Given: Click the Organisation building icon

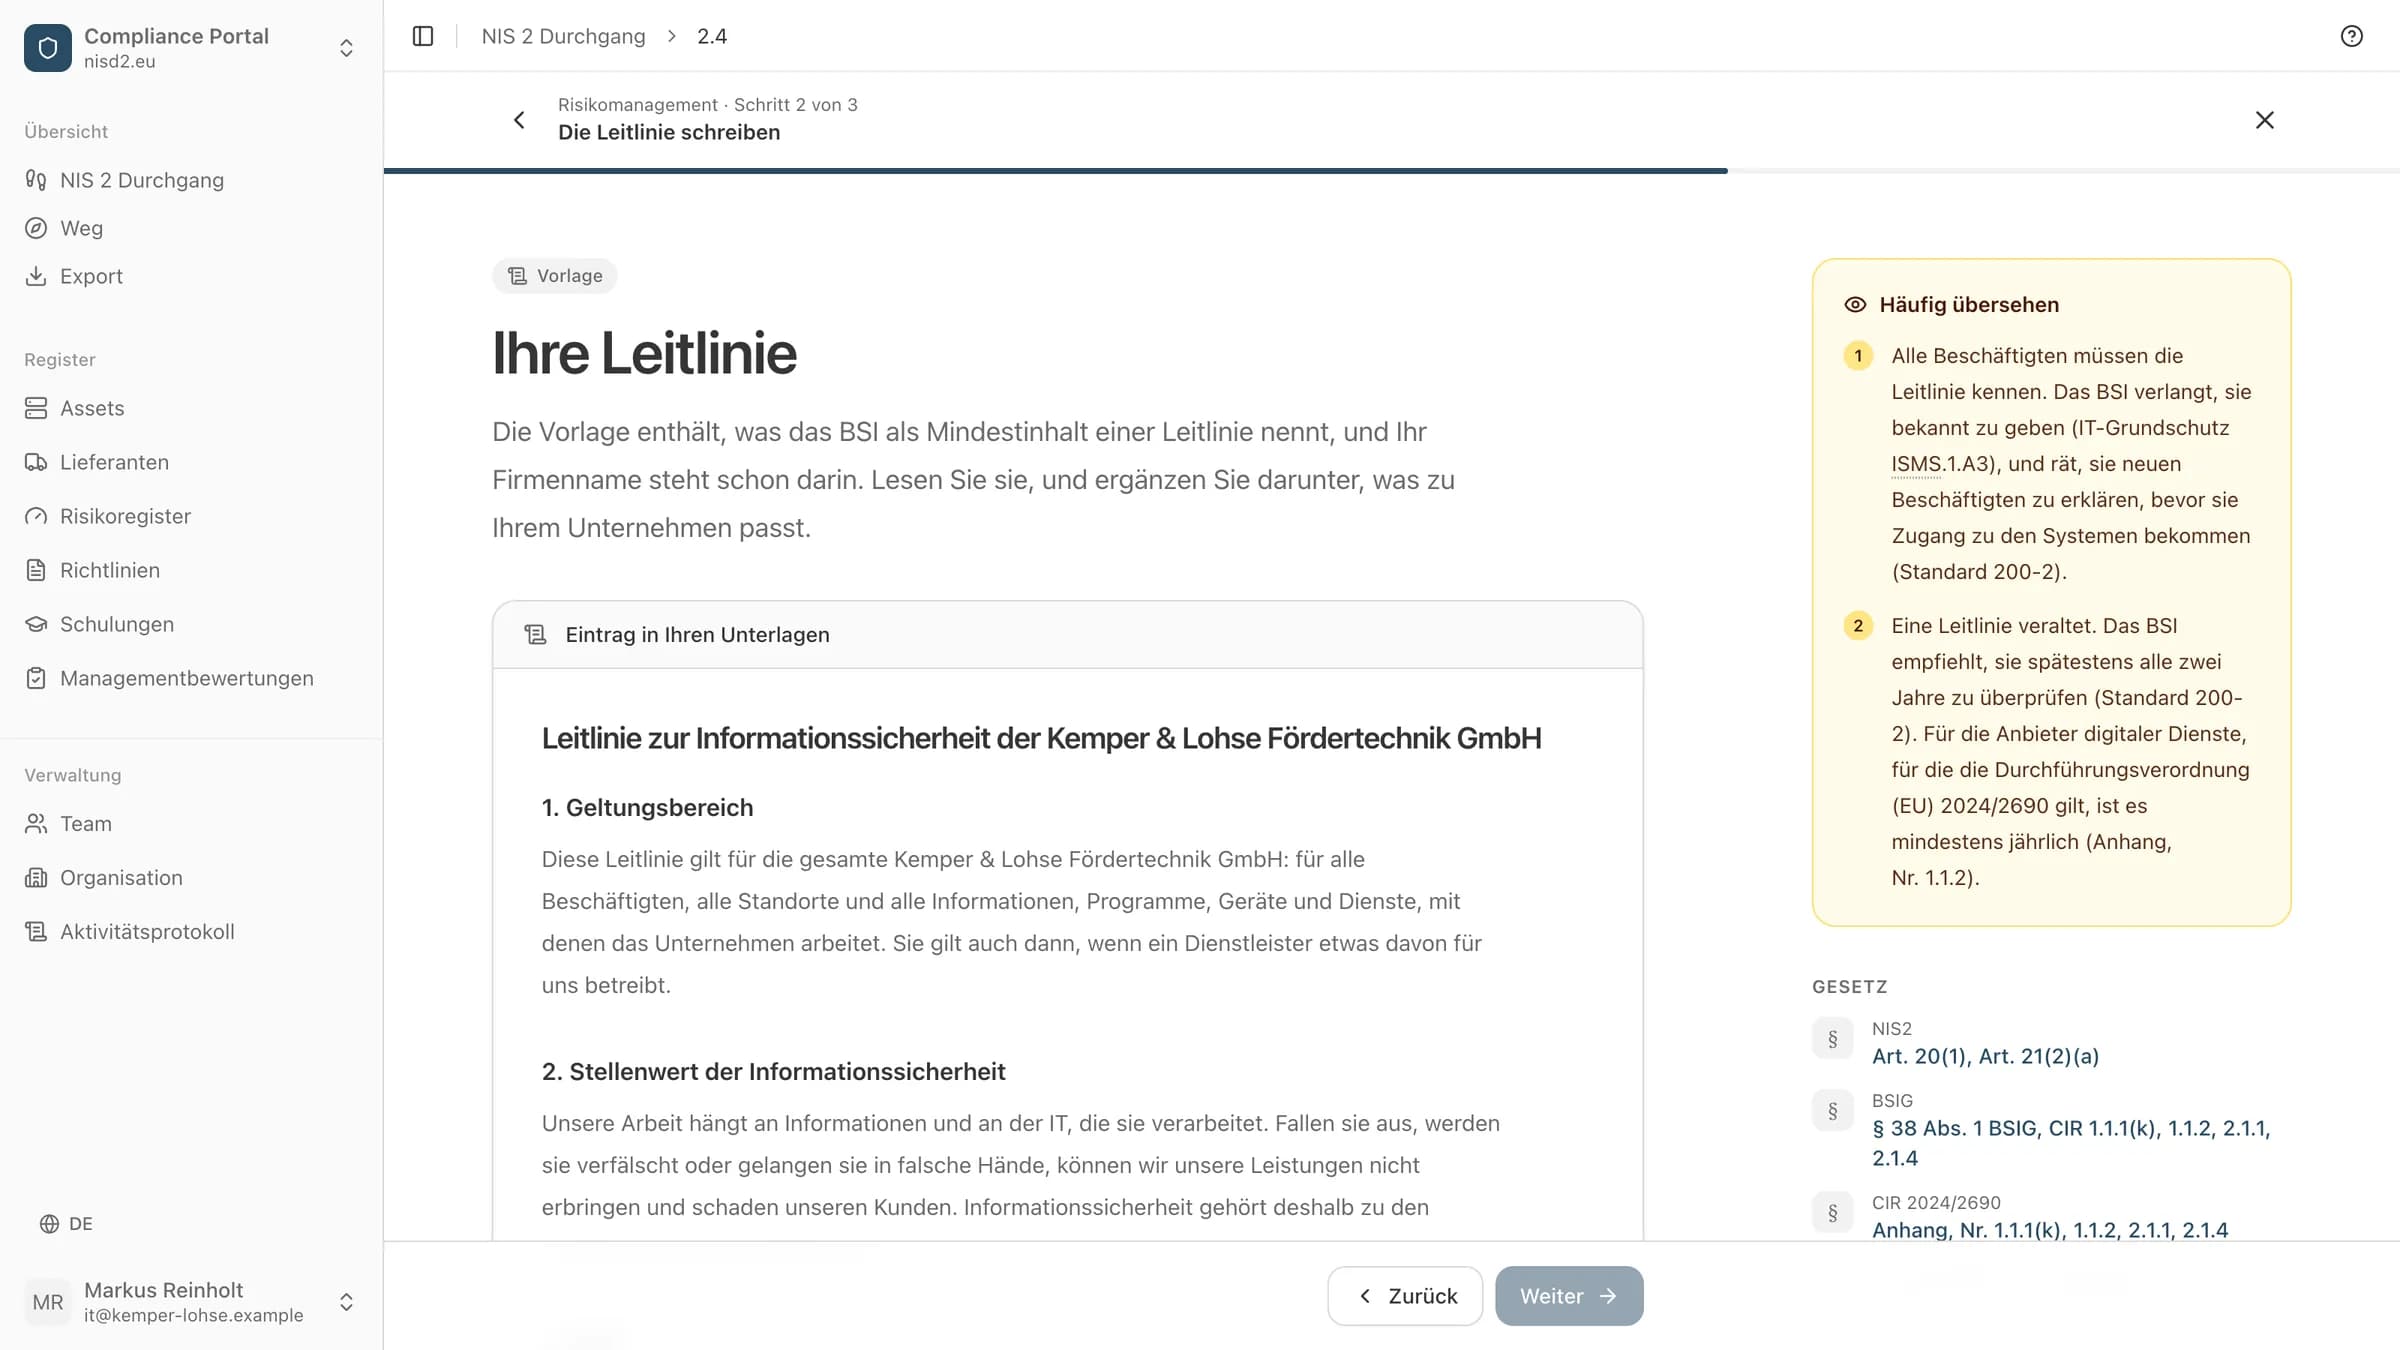Looking at the screenshot, I should [x=36, y=878].
